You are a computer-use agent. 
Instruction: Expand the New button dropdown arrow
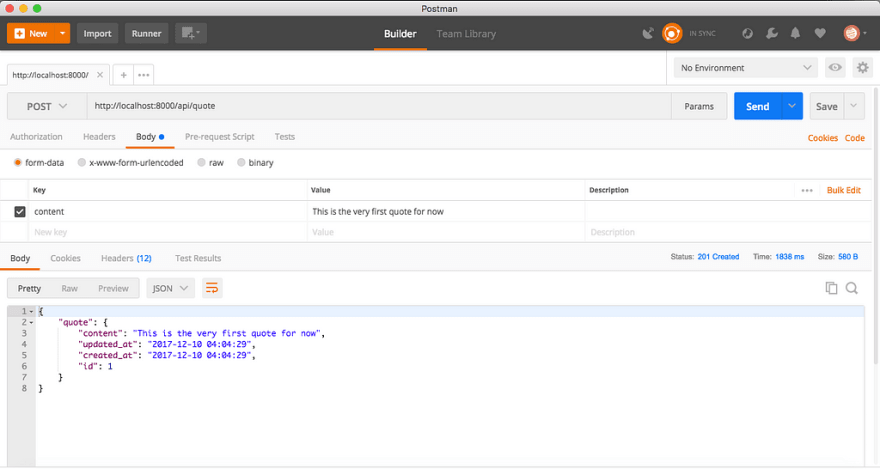point(62,34)
